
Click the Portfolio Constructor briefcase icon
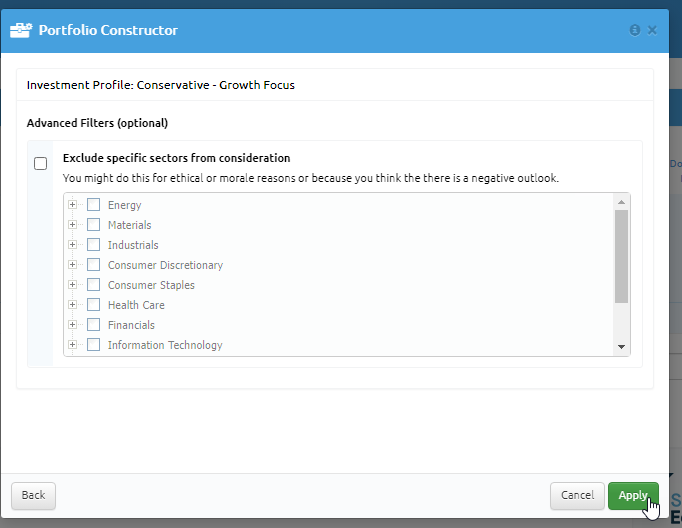(21, 30)
